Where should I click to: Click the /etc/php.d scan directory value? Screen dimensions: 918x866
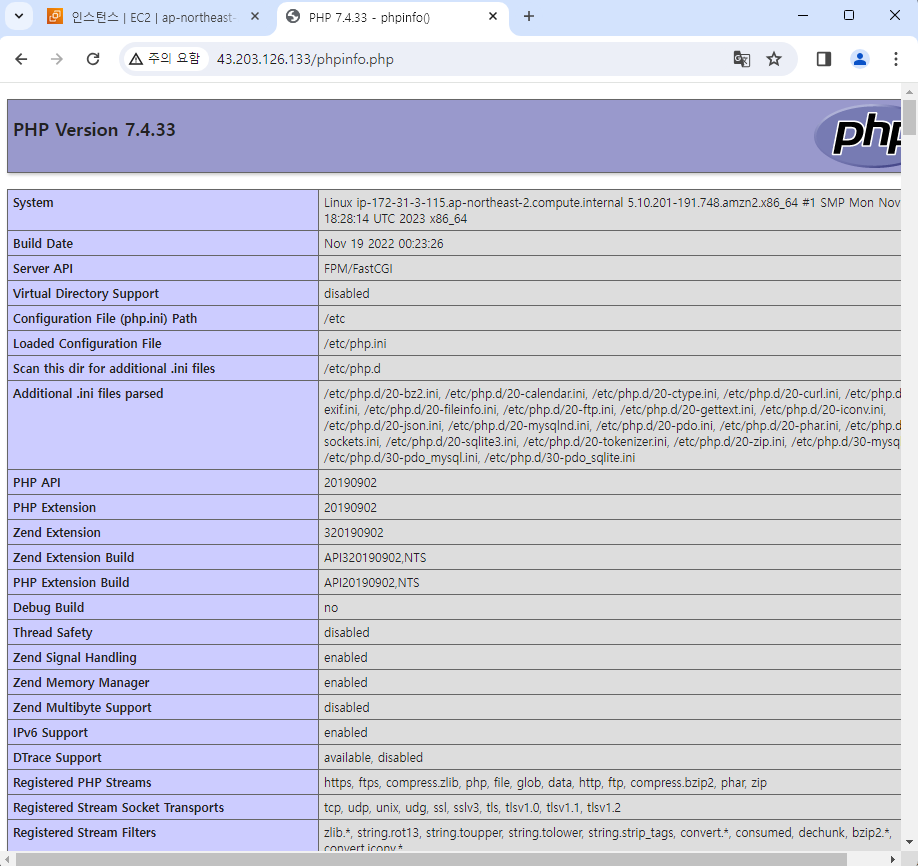(x=352, y=369)
